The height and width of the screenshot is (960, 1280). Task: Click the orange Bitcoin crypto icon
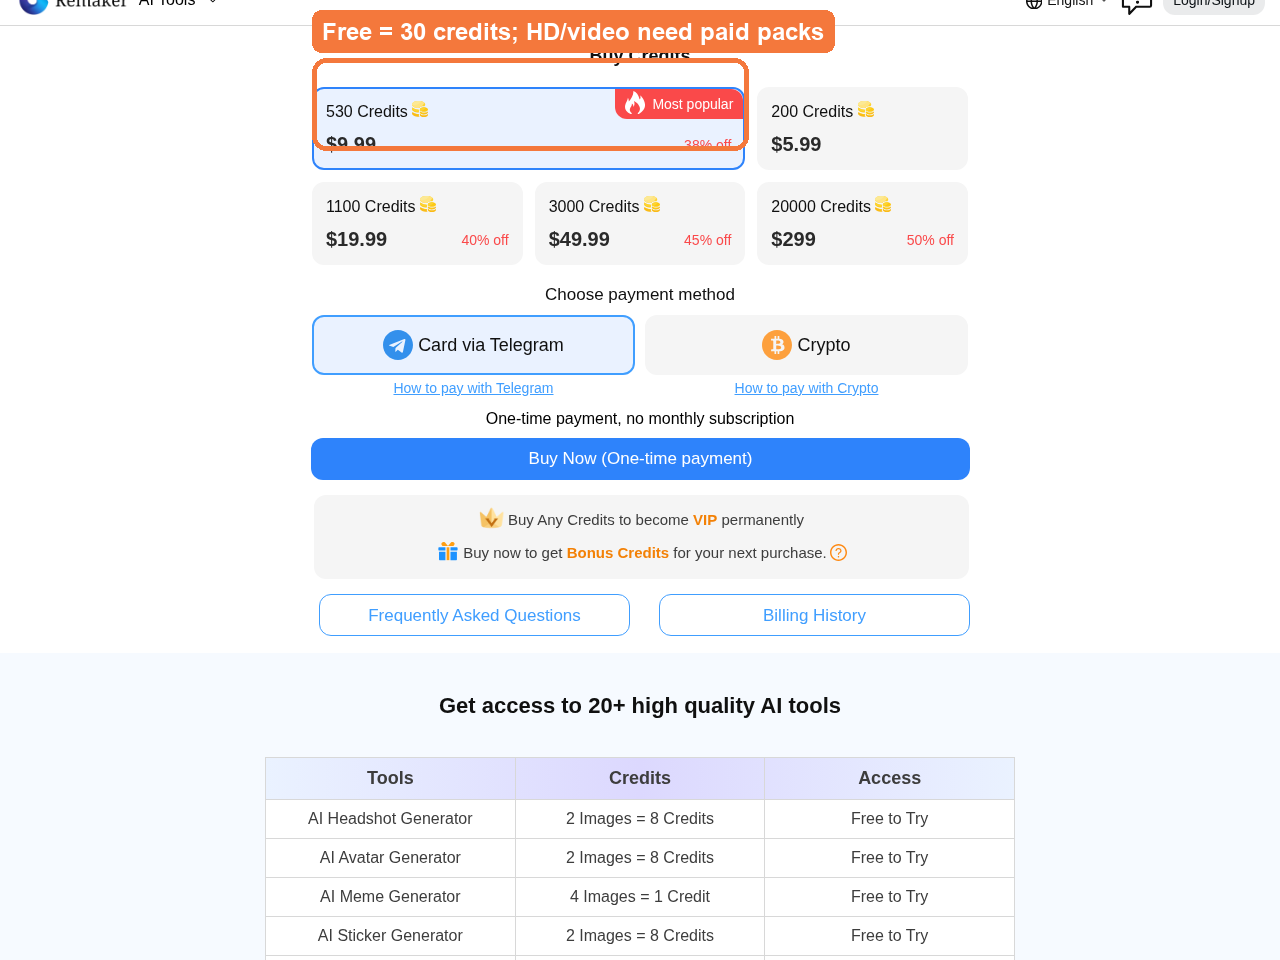(x=777, y=345)
